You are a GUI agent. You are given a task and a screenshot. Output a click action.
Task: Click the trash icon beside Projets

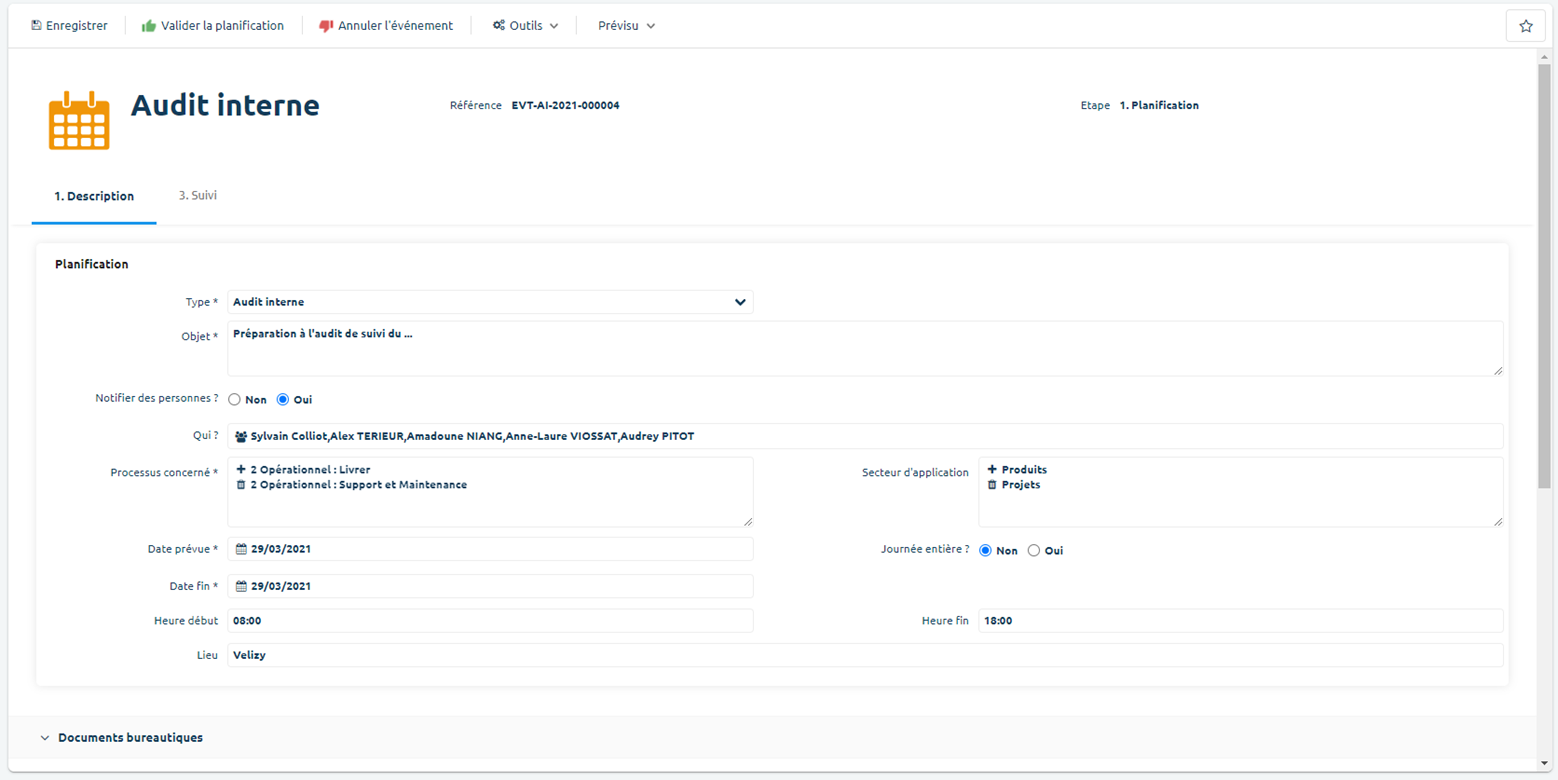tap(992, 485)
